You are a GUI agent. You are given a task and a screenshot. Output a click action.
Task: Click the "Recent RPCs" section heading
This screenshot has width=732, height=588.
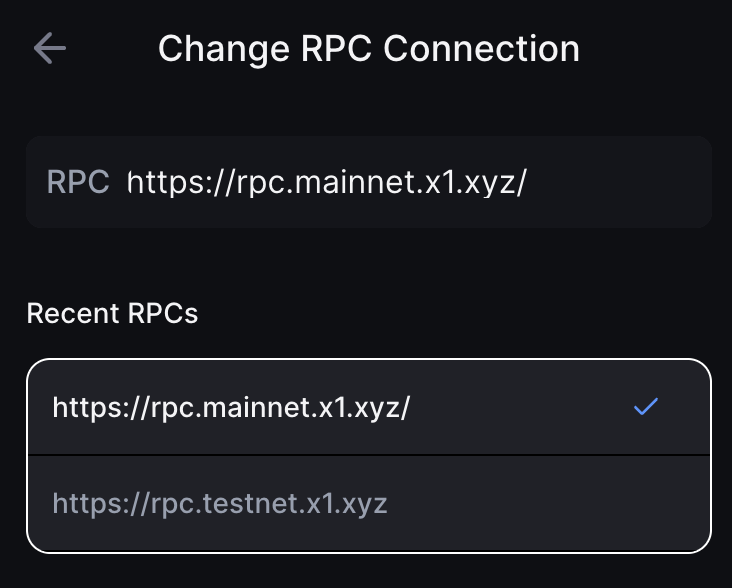(112, 313)
